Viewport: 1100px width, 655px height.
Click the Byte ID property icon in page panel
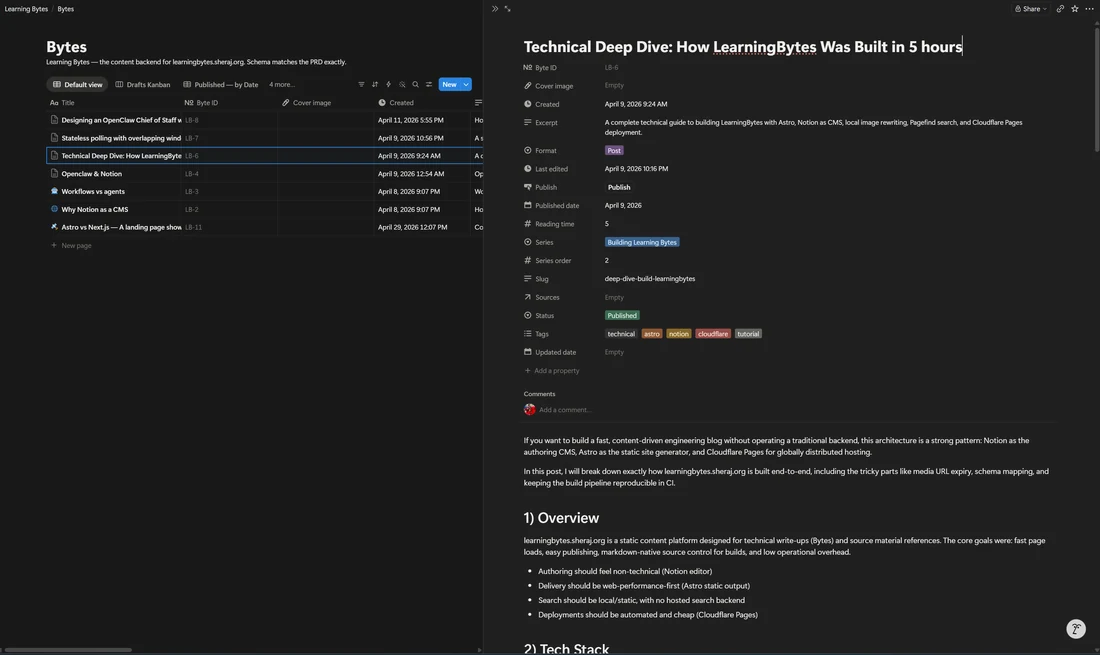tap(528, 67)
